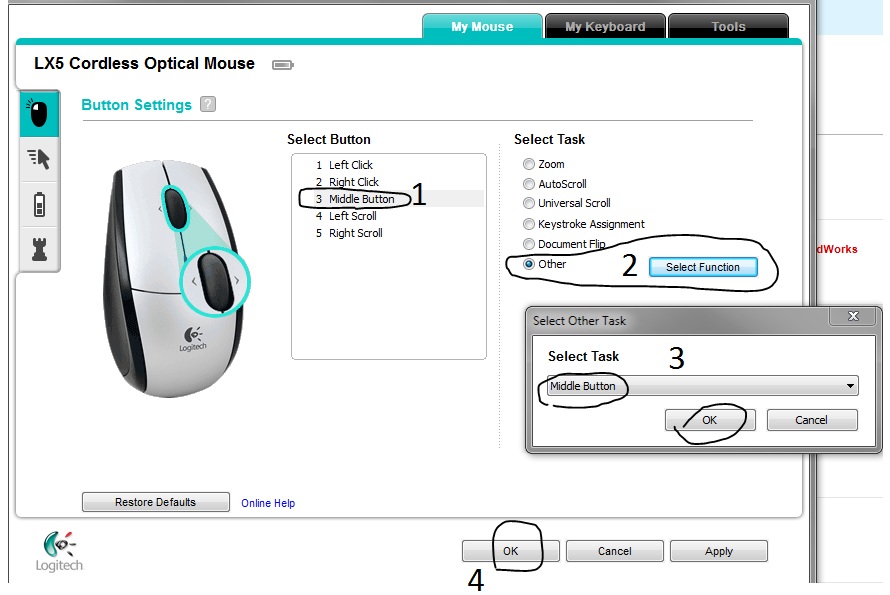Click Cancel in Select Other Task dialog
Viewport: 890px width, 595px height.
(812, 420)
